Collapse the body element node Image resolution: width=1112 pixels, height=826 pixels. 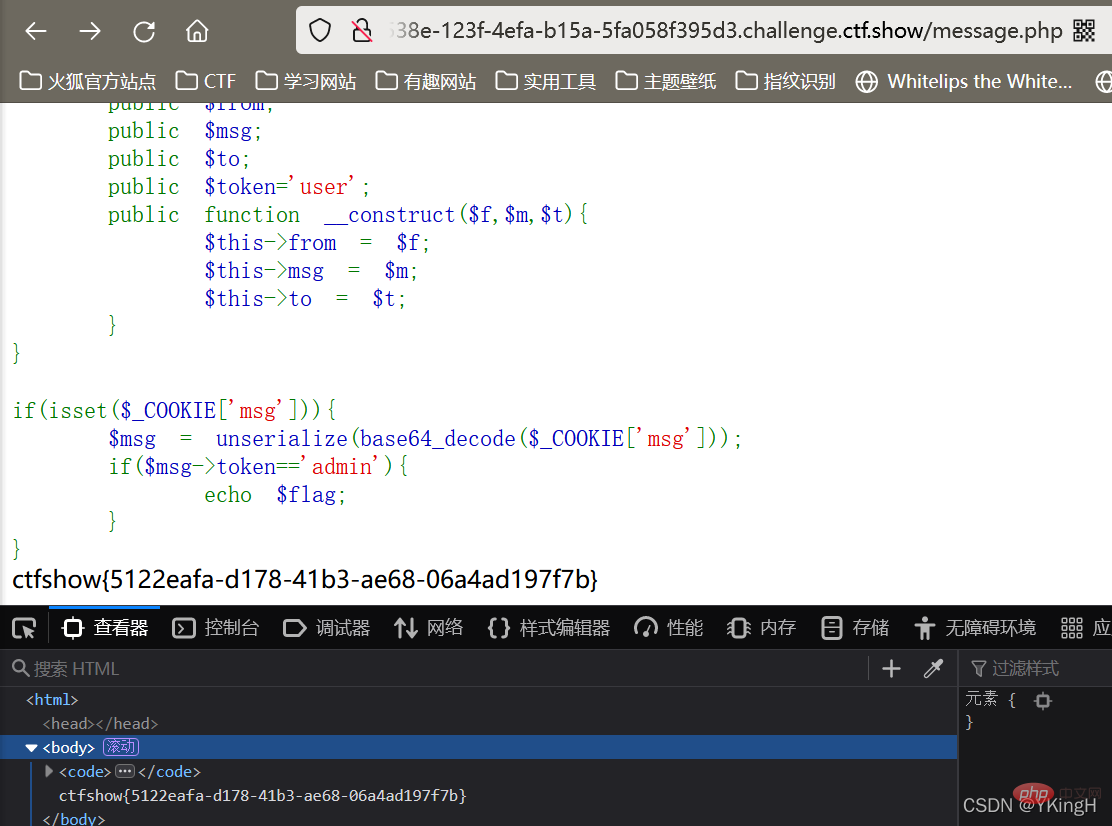coord(31,748)
